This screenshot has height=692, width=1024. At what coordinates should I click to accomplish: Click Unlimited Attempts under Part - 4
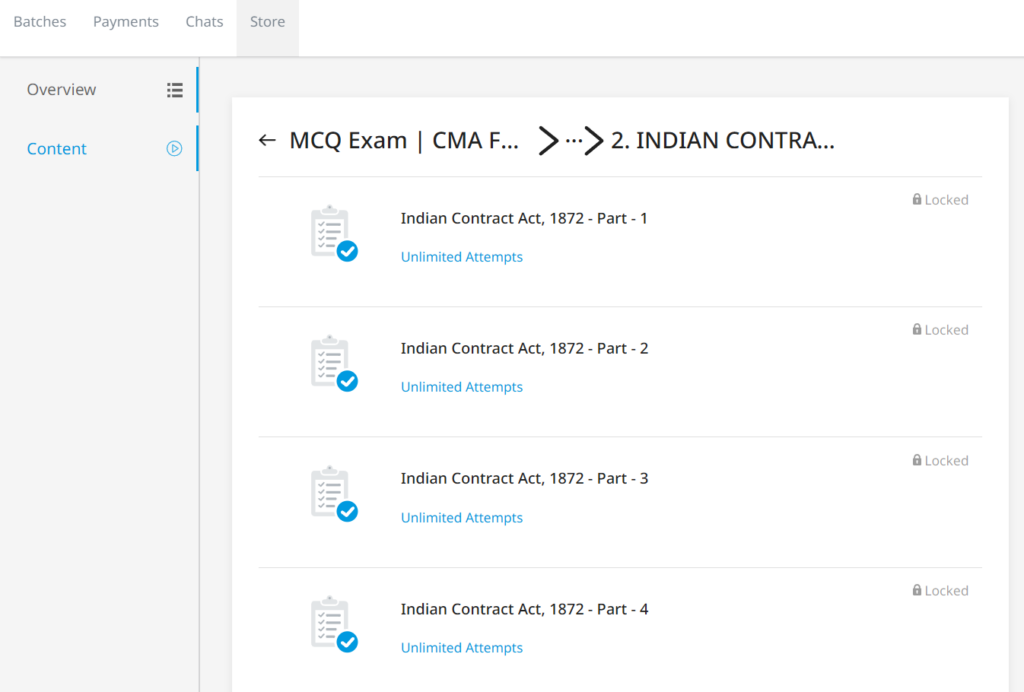pos(462,648)
